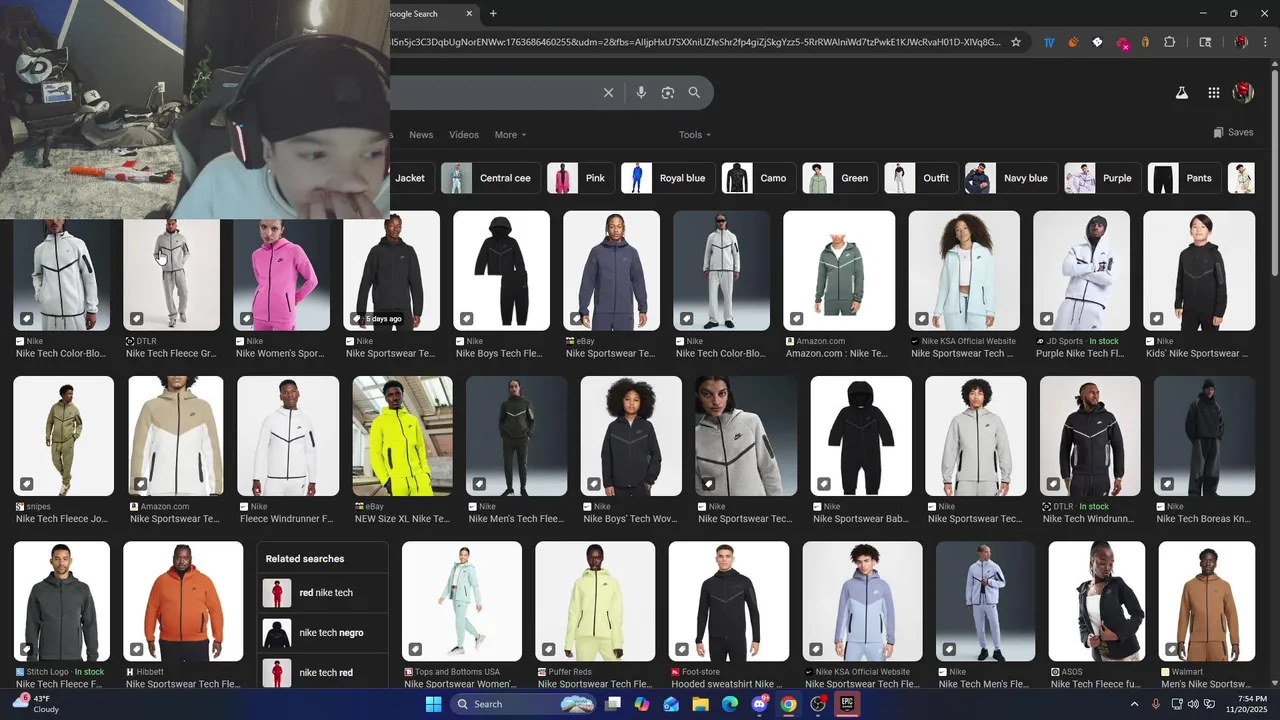Screen dimensions: 1280x720
Task: Open the Chrome profile avatar in the toolbar
Action: (1241, 42)
